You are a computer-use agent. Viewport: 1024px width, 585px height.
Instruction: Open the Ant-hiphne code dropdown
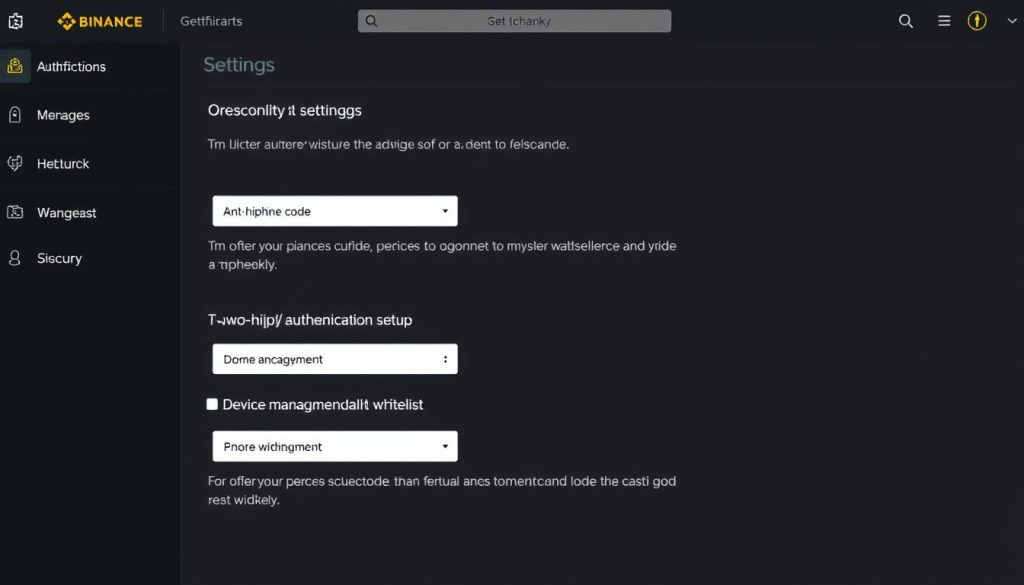coord(334,211)
